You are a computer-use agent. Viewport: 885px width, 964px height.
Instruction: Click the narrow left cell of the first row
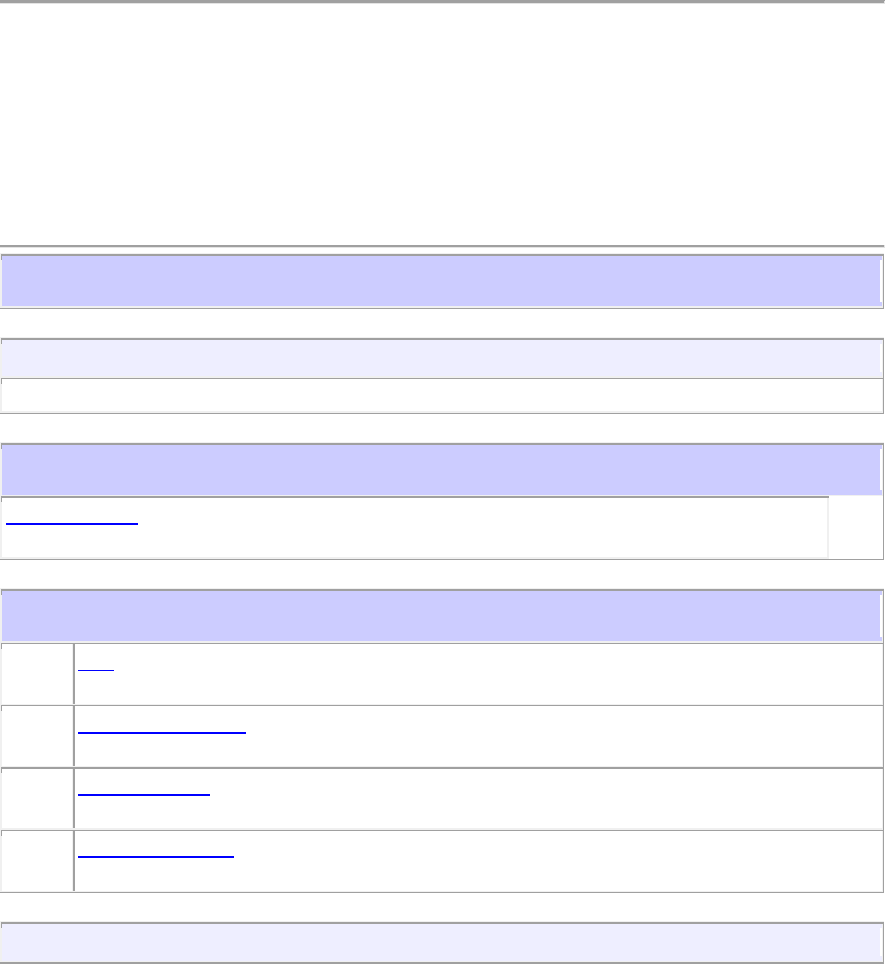[x=37, y=673]
